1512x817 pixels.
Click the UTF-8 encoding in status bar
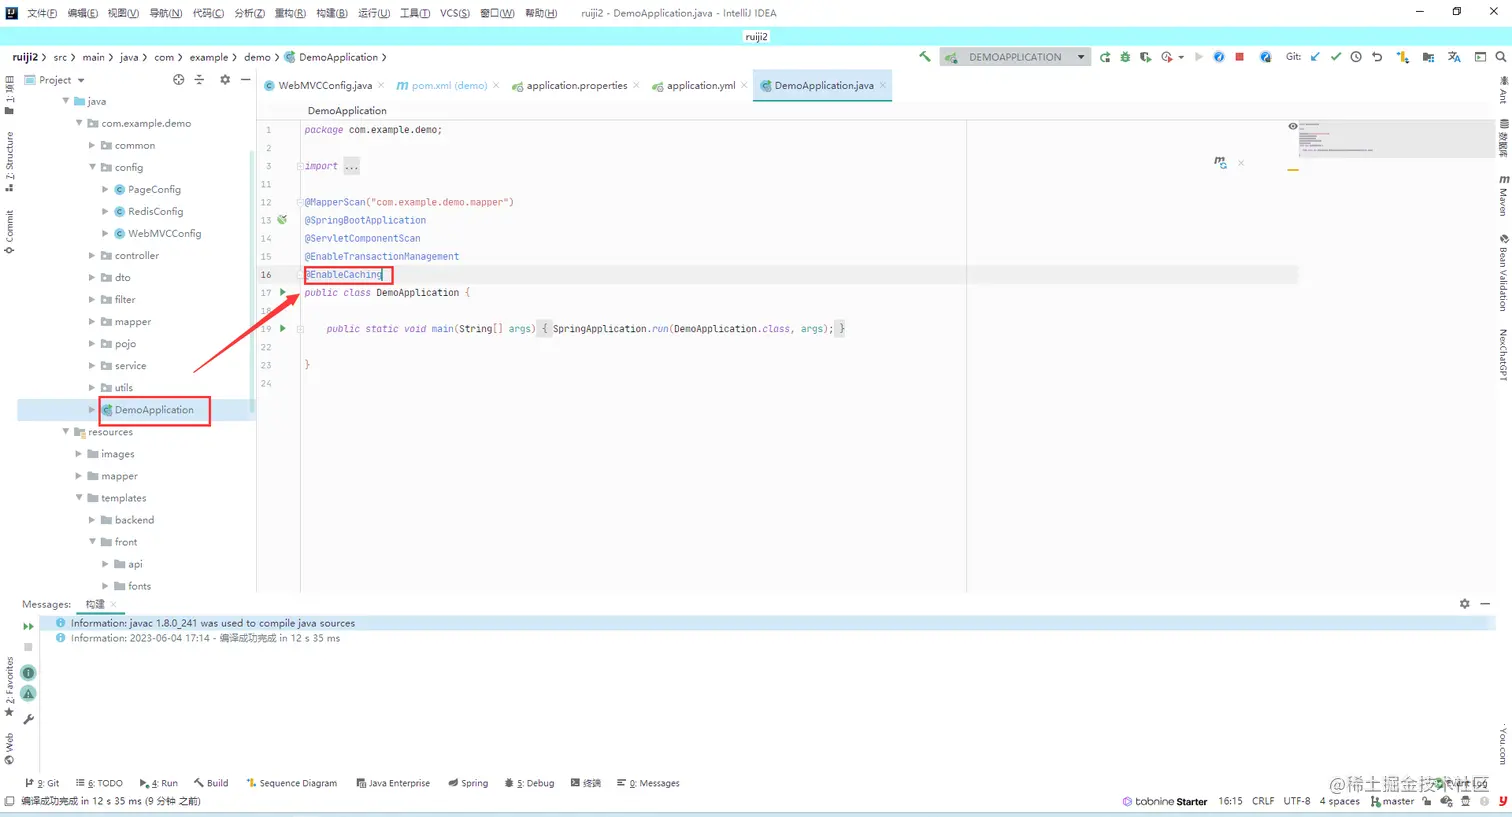point(1297,801)
